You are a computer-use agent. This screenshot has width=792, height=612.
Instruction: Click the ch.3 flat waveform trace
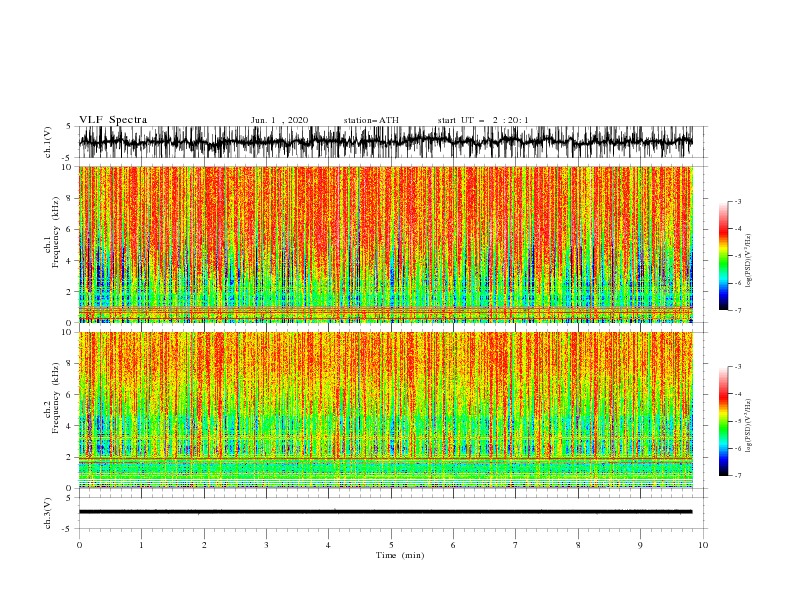click(386, 512)
